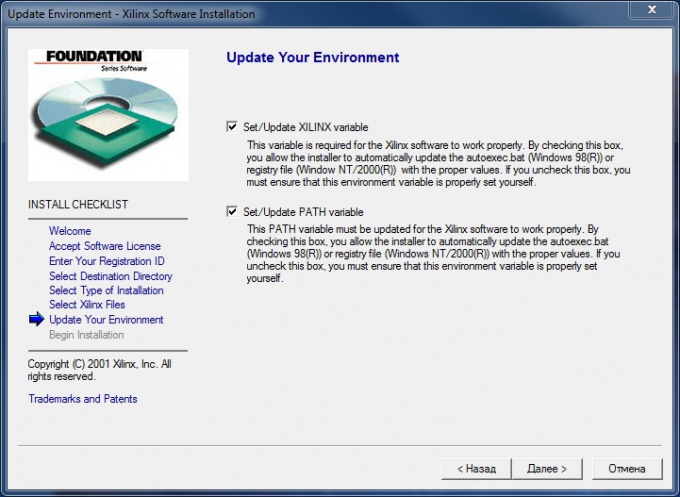The height and width of the screenshot is (497, 680).
Task: Go back with the < Назад button
Action: click(x=476, y=469)
